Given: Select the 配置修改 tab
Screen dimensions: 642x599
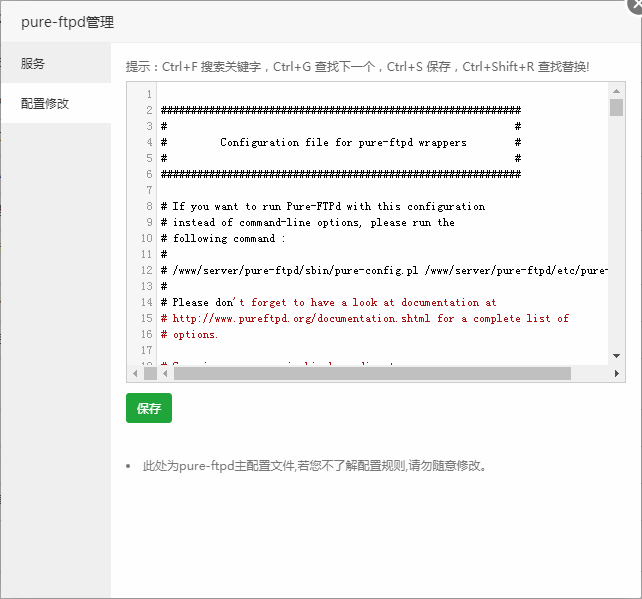Looking at the screenshot, I should tap(56, 103).
